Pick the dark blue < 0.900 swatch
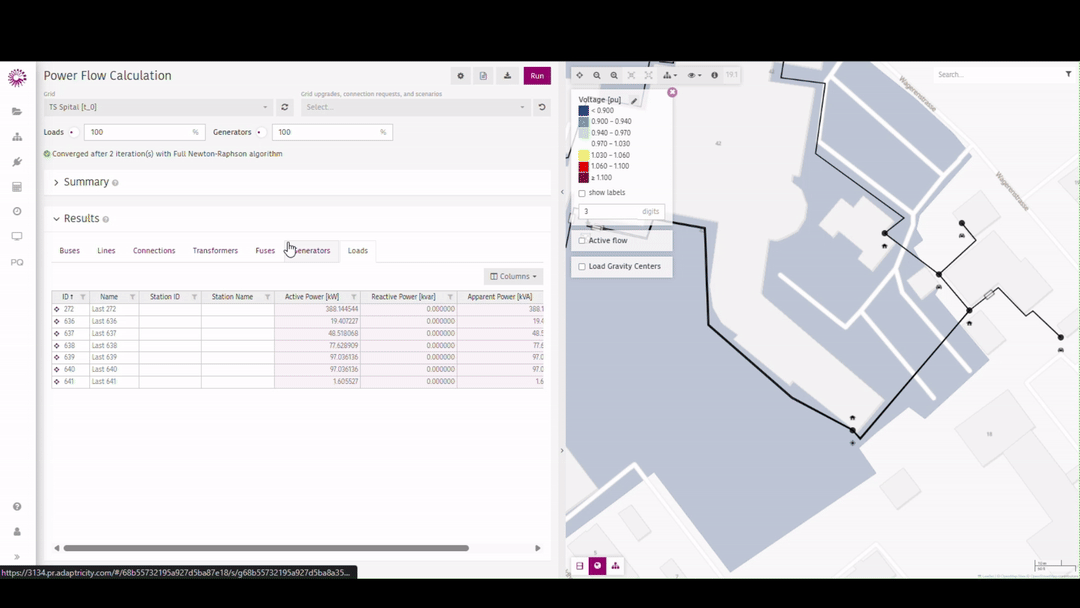The image size is (1080, 608). tap(583, 111)
